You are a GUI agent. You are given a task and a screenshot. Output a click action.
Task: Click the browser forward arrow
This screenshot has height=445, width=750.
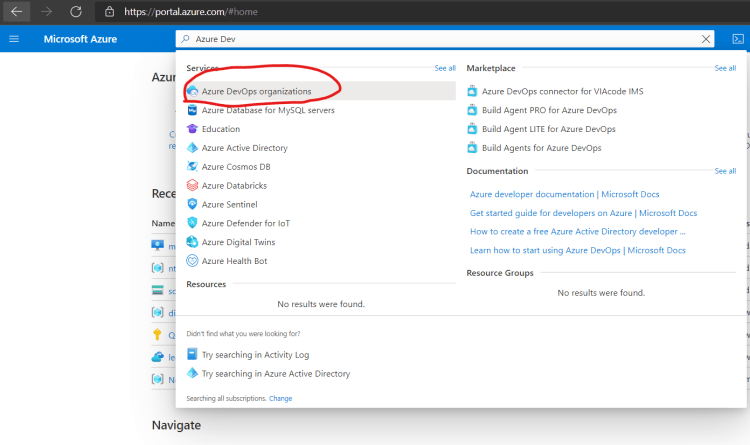[46, 11]
